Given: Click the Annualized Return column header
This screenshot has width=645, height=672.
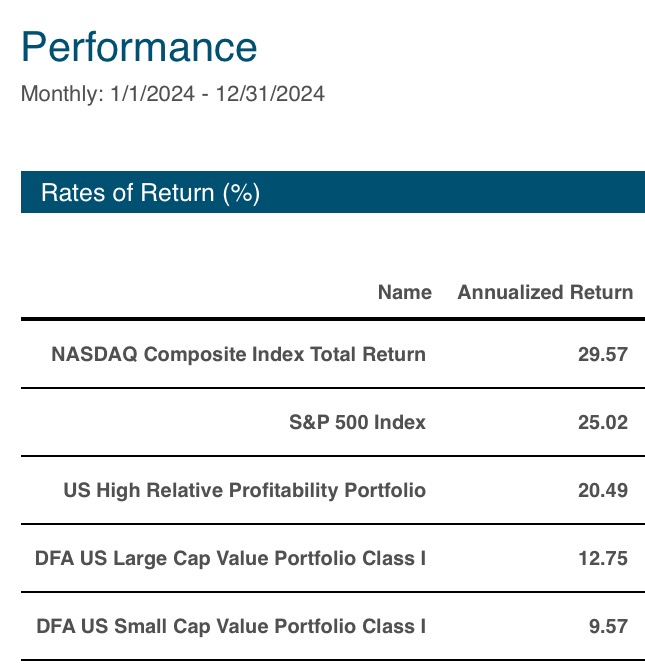Looking at the screenshot, I should click(x=545, y=292).
